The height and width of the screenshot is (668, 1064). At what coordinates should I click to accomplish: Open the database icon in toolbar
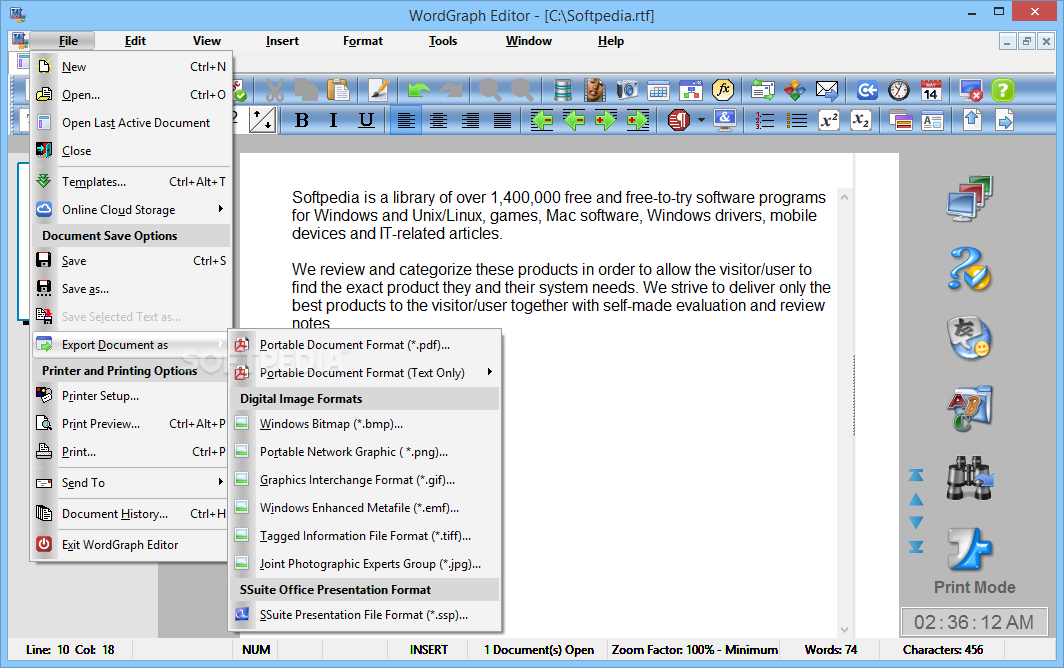[x=563, y=90]
